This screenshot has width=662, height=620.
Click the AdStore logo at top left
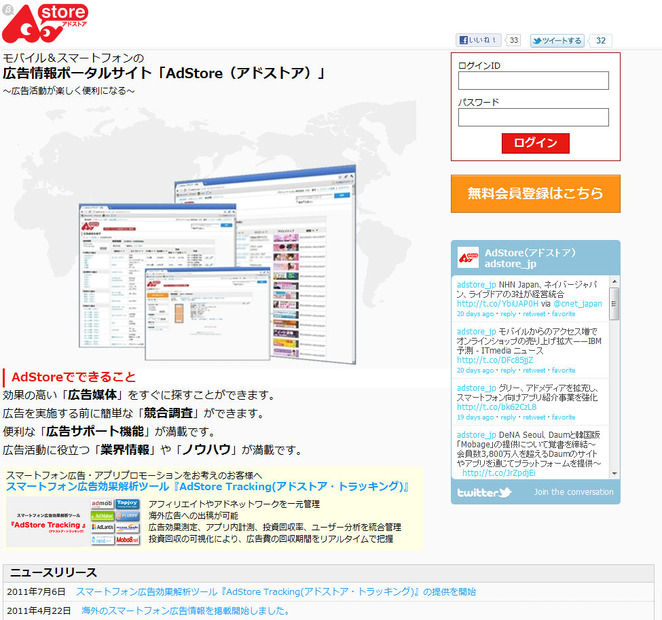(x=45, y=23)
